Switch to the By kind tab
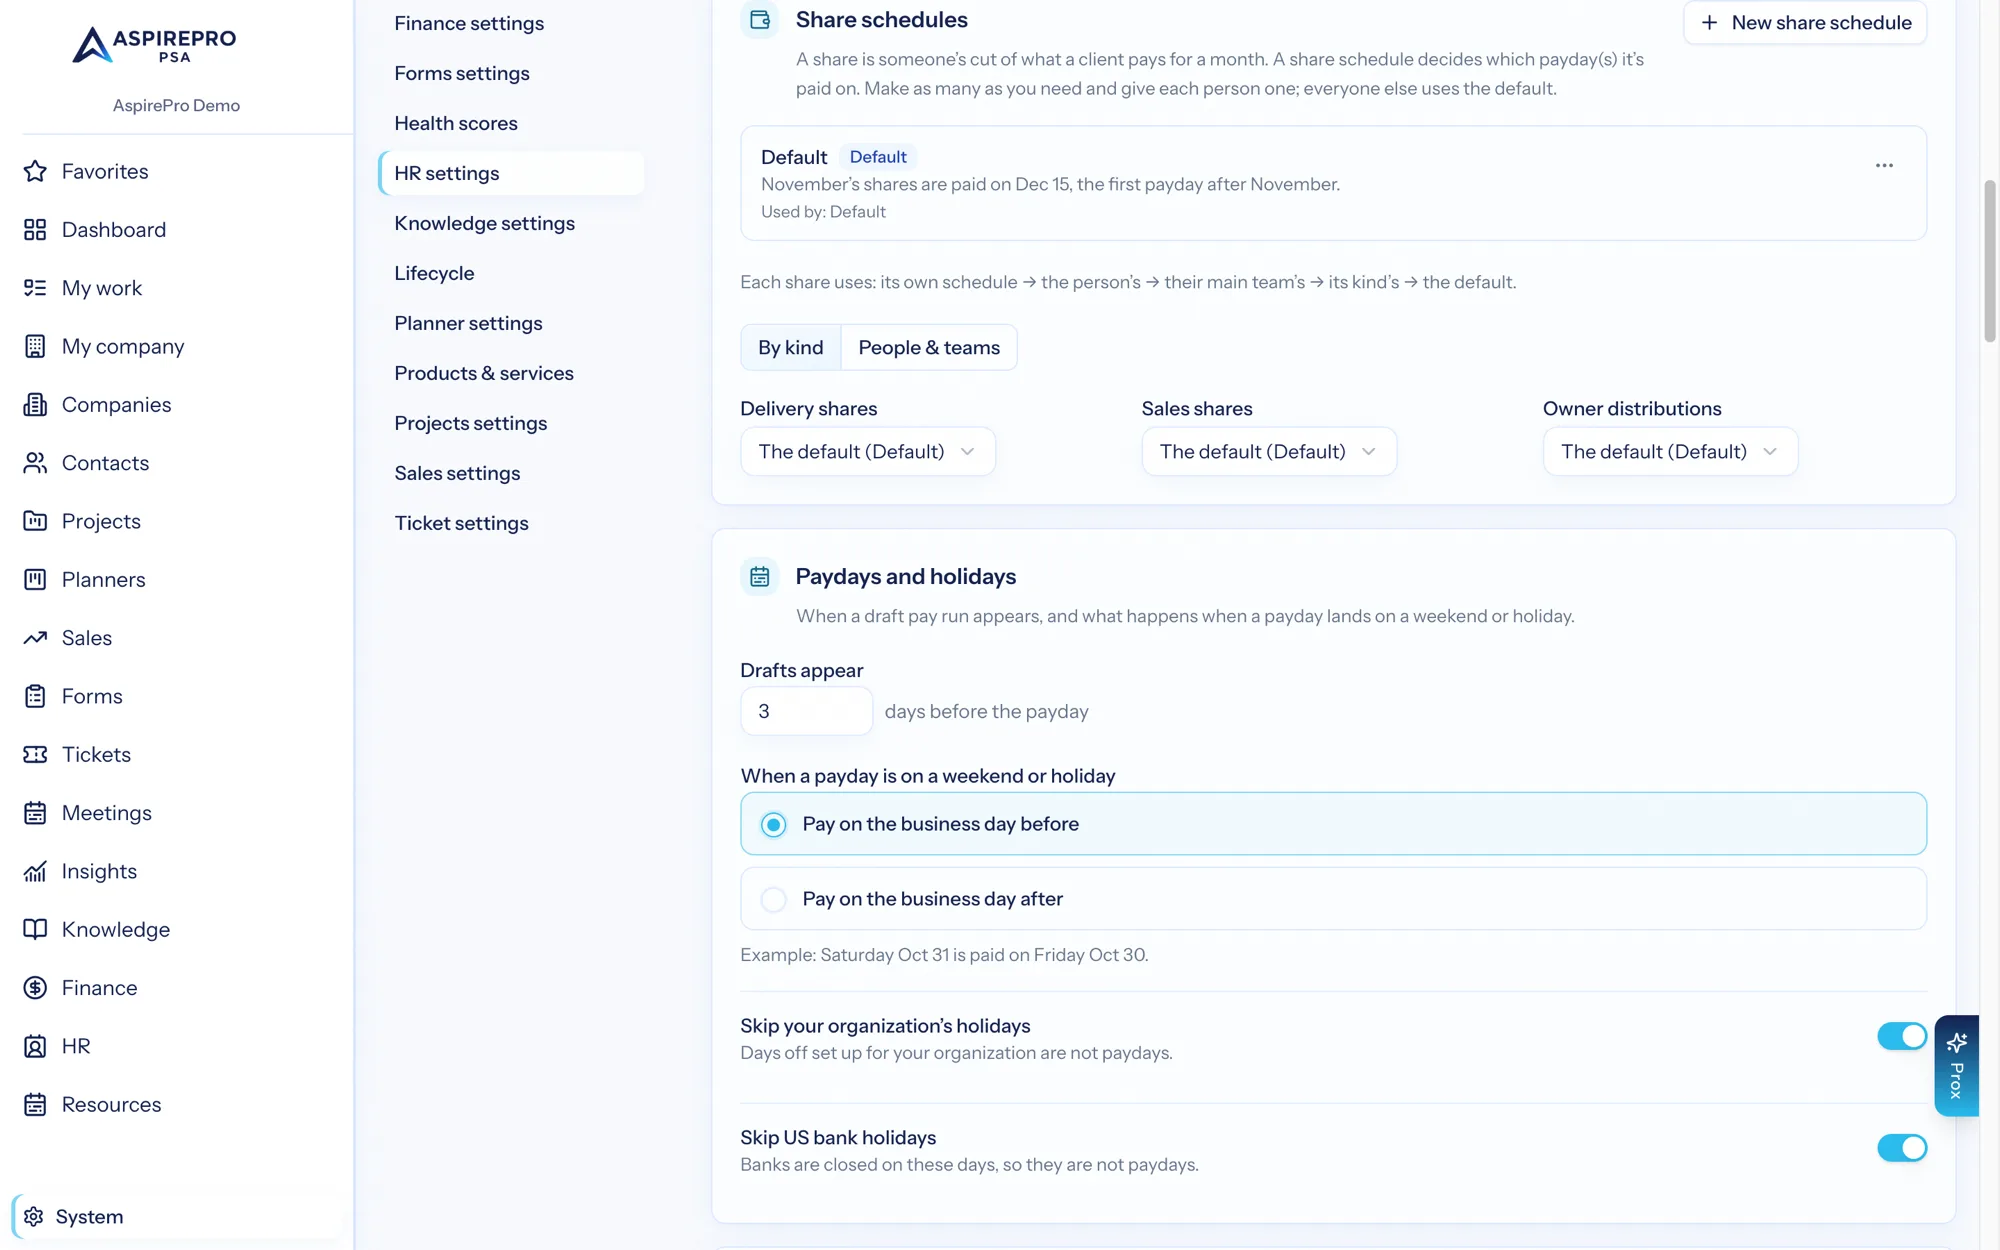Viewport: 2000px width, 1250px height. tap(790, 347)
